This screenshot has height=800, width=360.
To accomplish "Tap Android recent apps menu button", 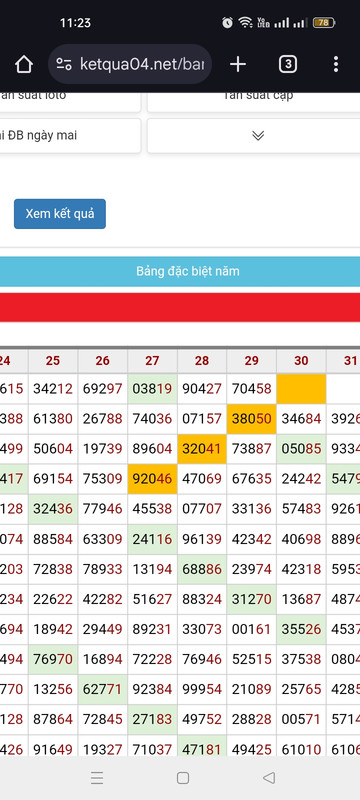I will tap(97, 778).
